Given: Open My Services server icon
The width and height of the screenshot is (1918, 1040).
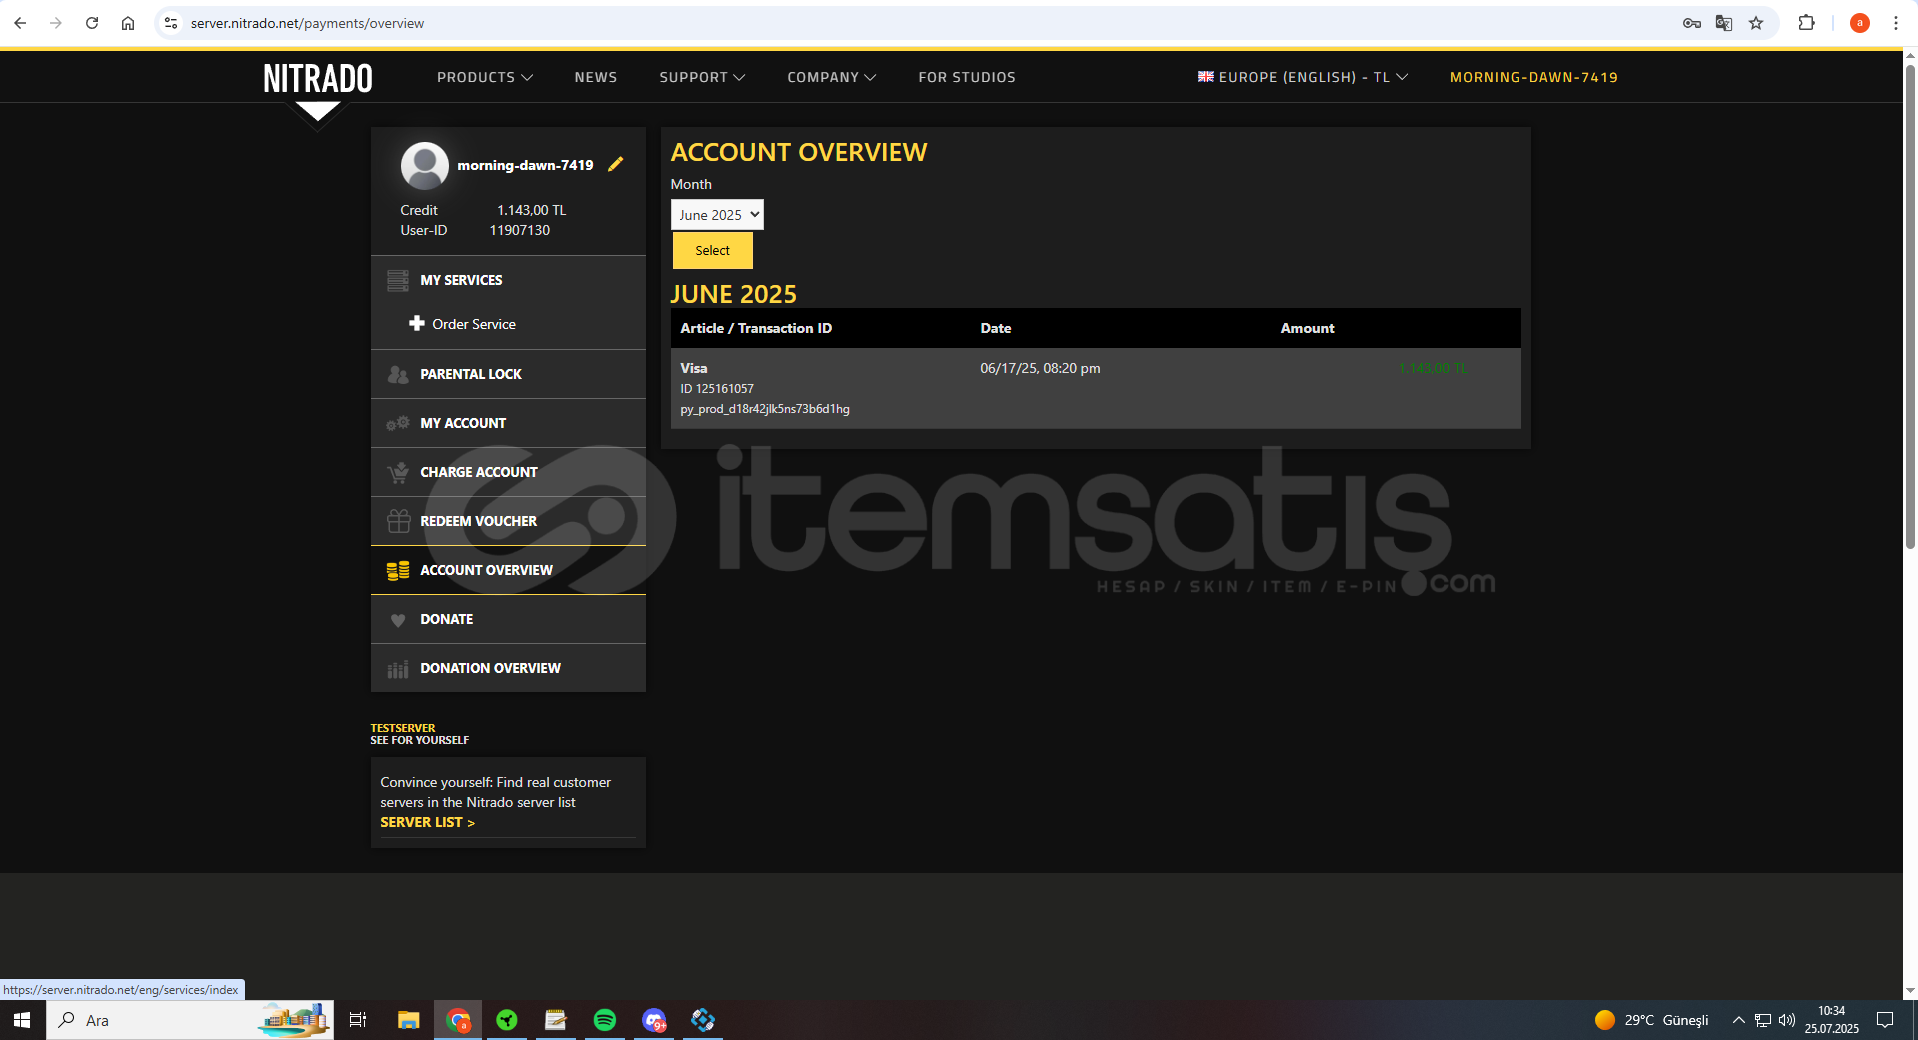Looking at the screenshot, I should 398,280.
